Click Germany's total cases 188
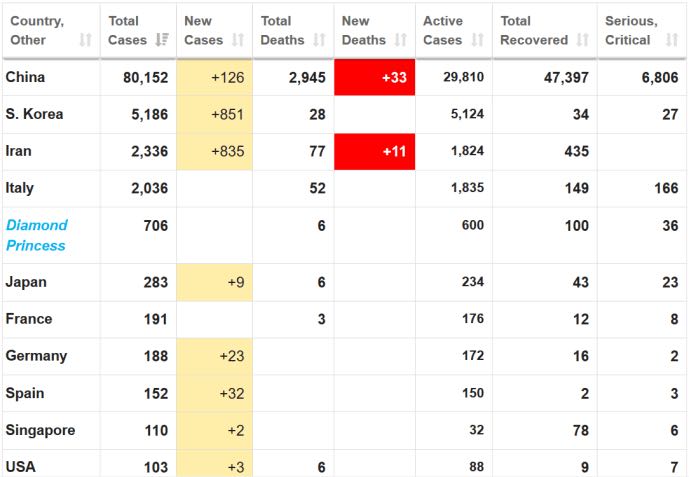Image resolution: width=689 pixels, height=477 pixels. coord(156,356)
